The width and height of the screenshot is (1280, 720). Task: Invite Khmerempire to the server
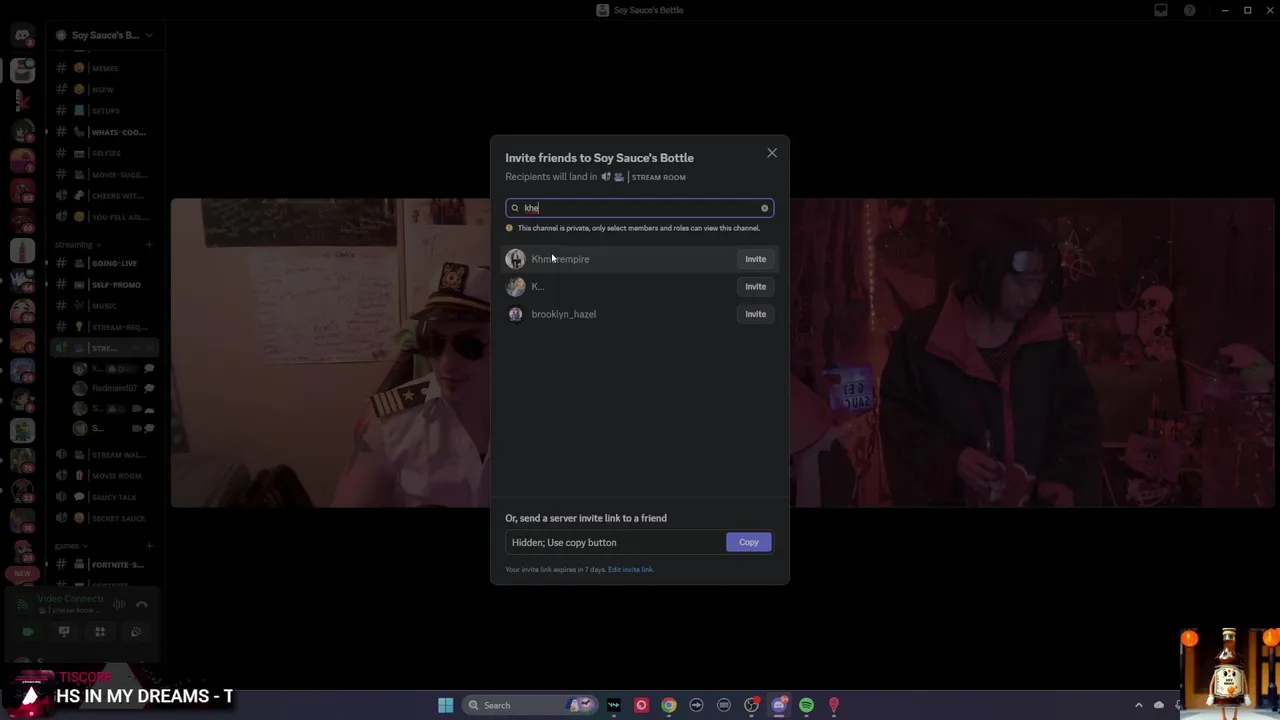point(755,259)
